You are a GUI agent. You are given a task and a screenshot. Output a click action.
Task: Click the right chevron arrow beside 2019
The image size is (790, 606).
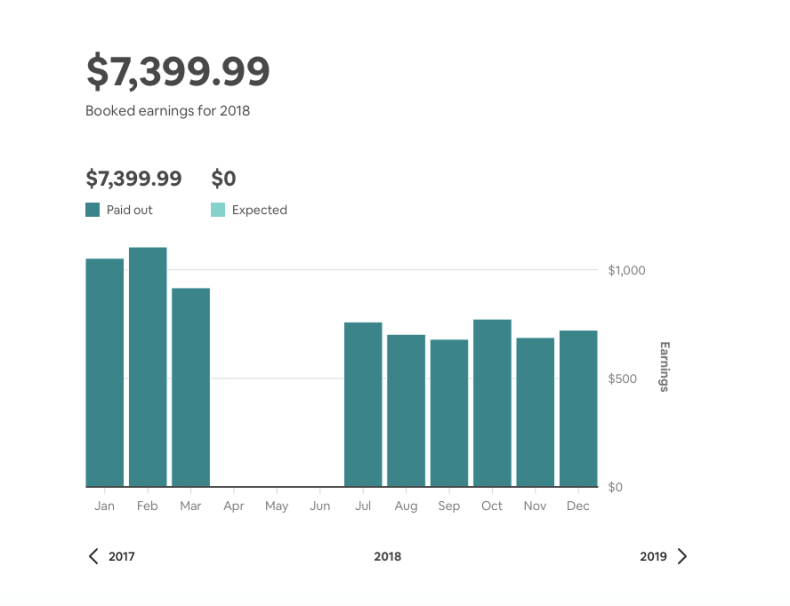[682, 556]
